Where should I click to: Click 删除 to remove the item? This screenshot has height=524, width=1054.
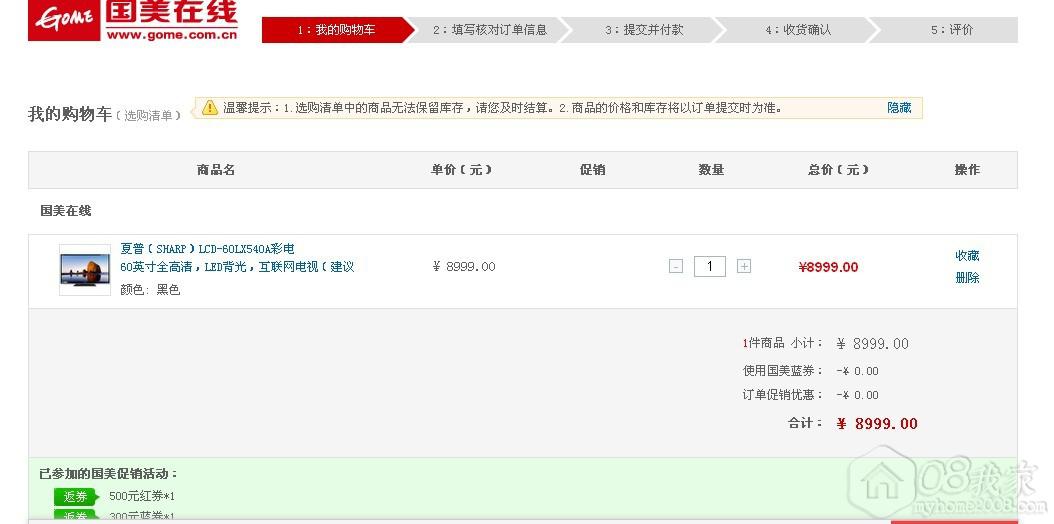pos(967,278)
